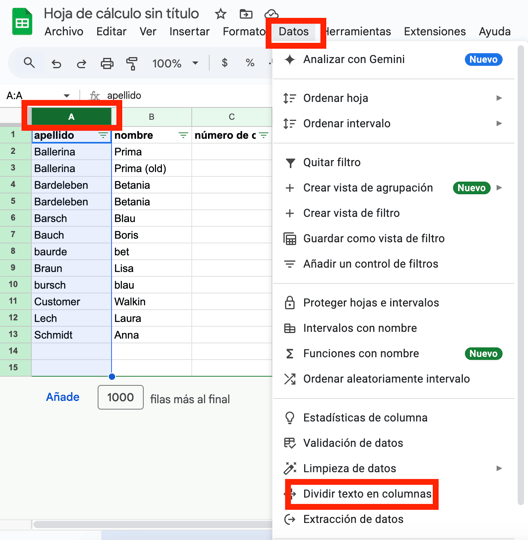Click the search magnifier icon in toolbar

29,63
